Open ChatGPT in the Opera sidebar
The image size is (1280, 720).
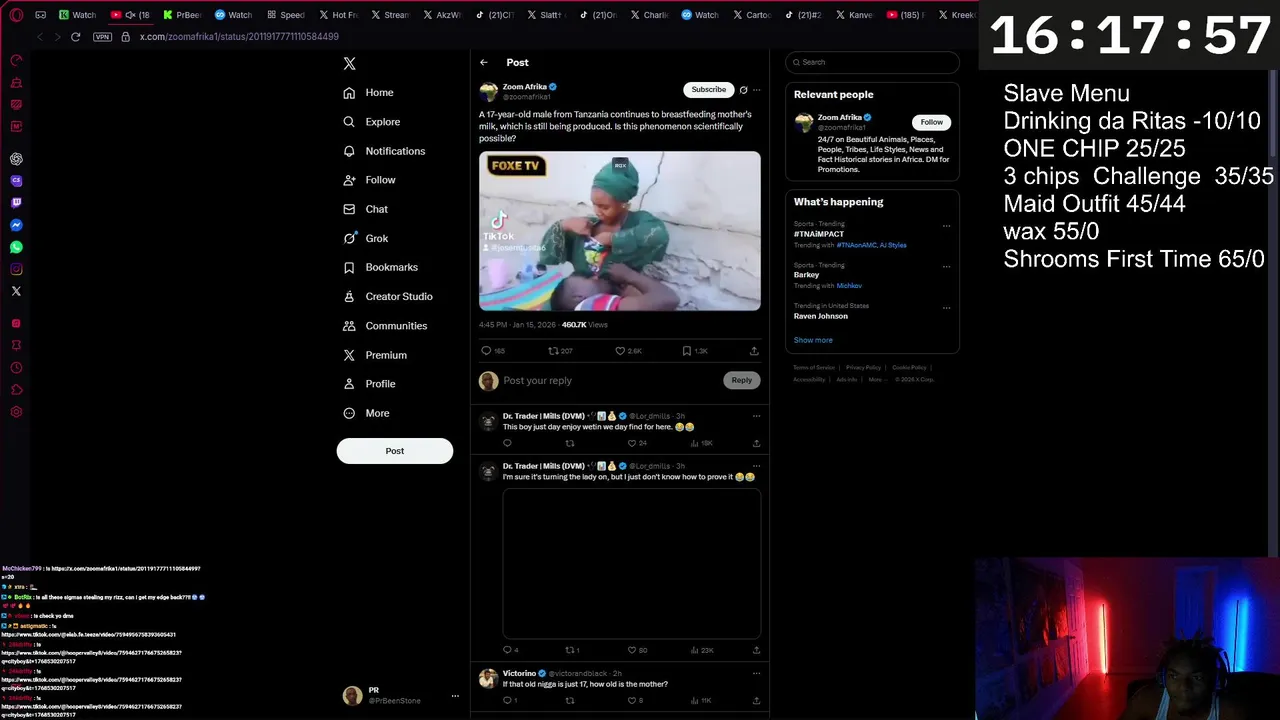[16, 159]
